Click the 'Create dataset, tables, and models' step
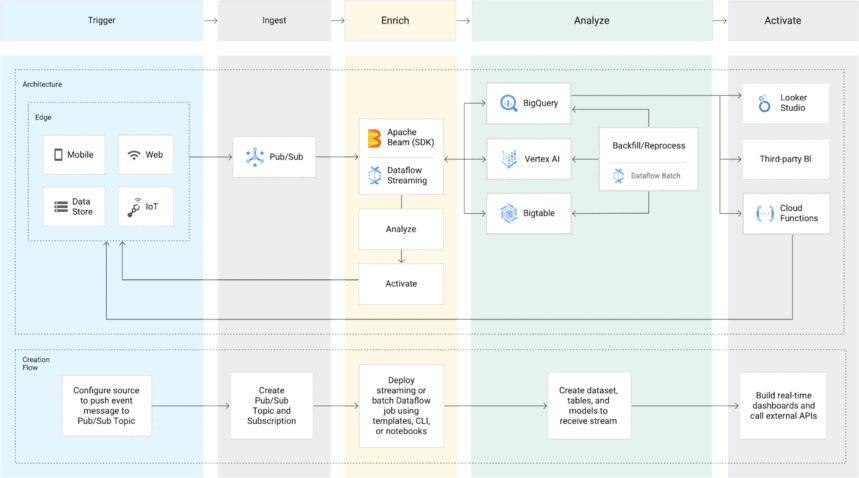 [x=589, y=406]
